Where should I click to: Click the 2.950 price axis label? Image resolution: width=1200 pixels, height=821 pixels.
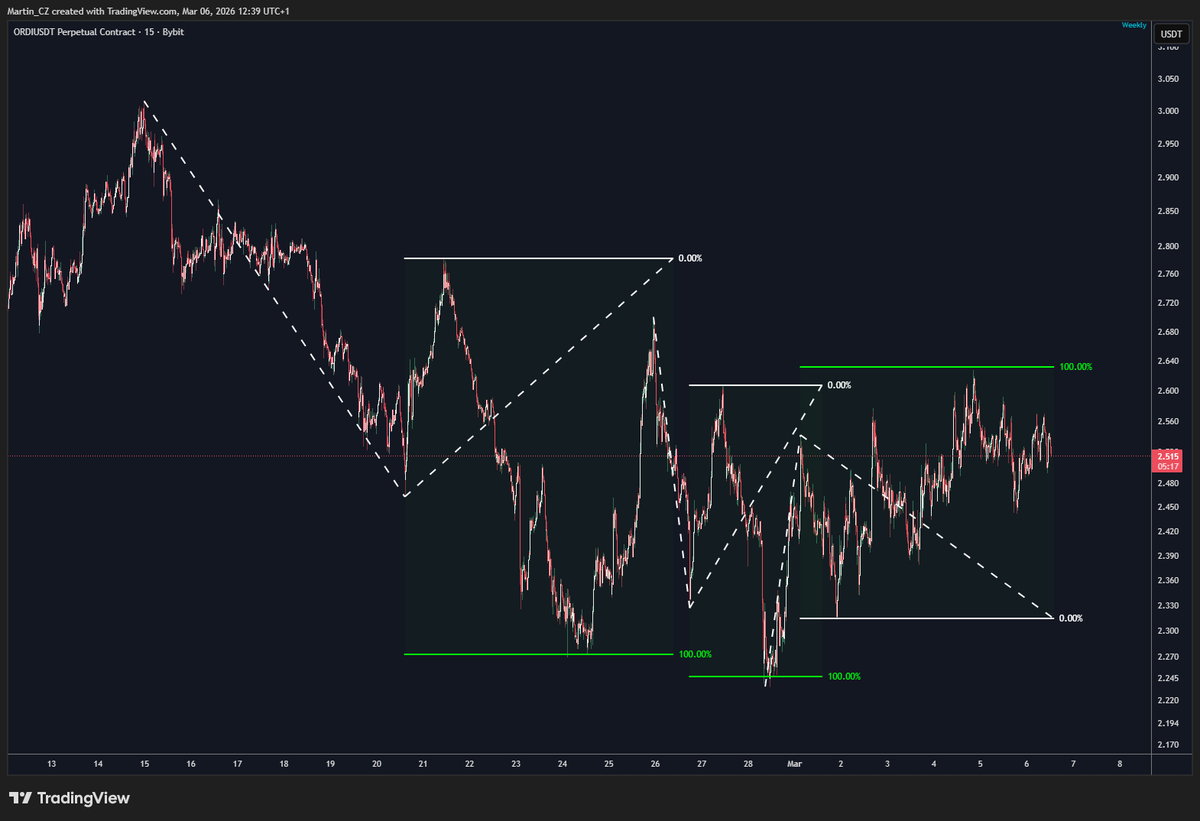[x=1168, y=144]
